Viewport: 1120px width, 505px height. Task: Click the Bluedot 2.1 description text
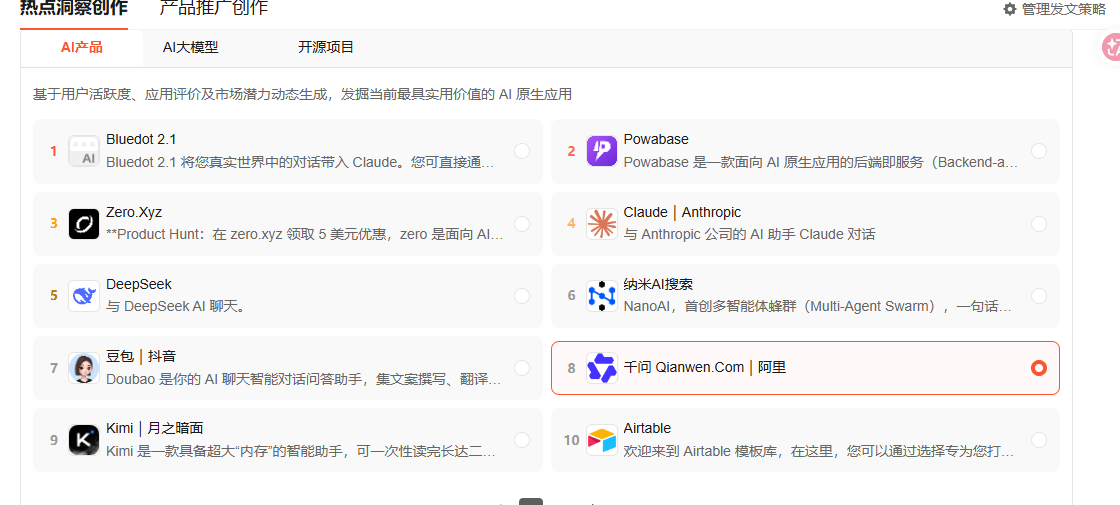[300, 162]
